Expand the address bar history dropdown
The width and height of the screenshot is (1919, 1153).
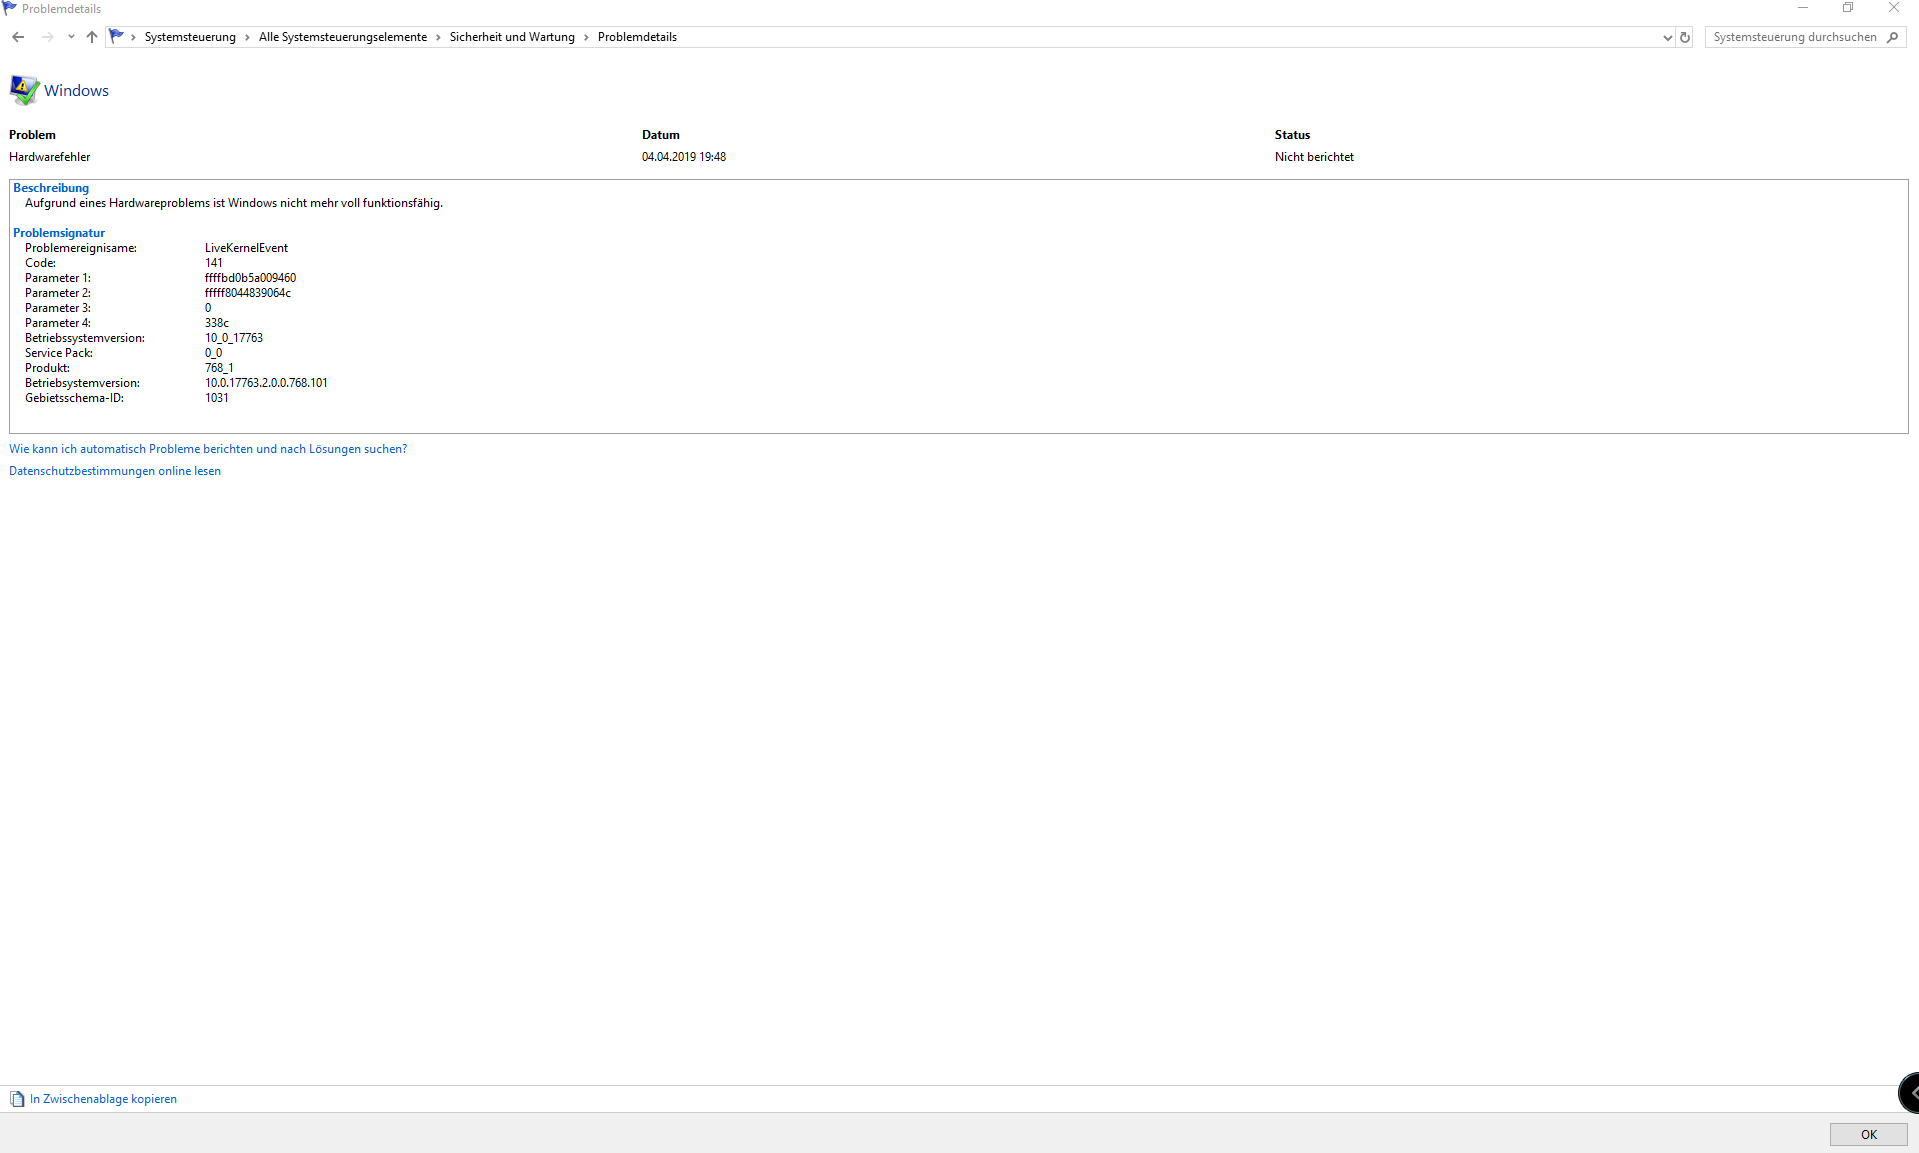[1667, 37]
